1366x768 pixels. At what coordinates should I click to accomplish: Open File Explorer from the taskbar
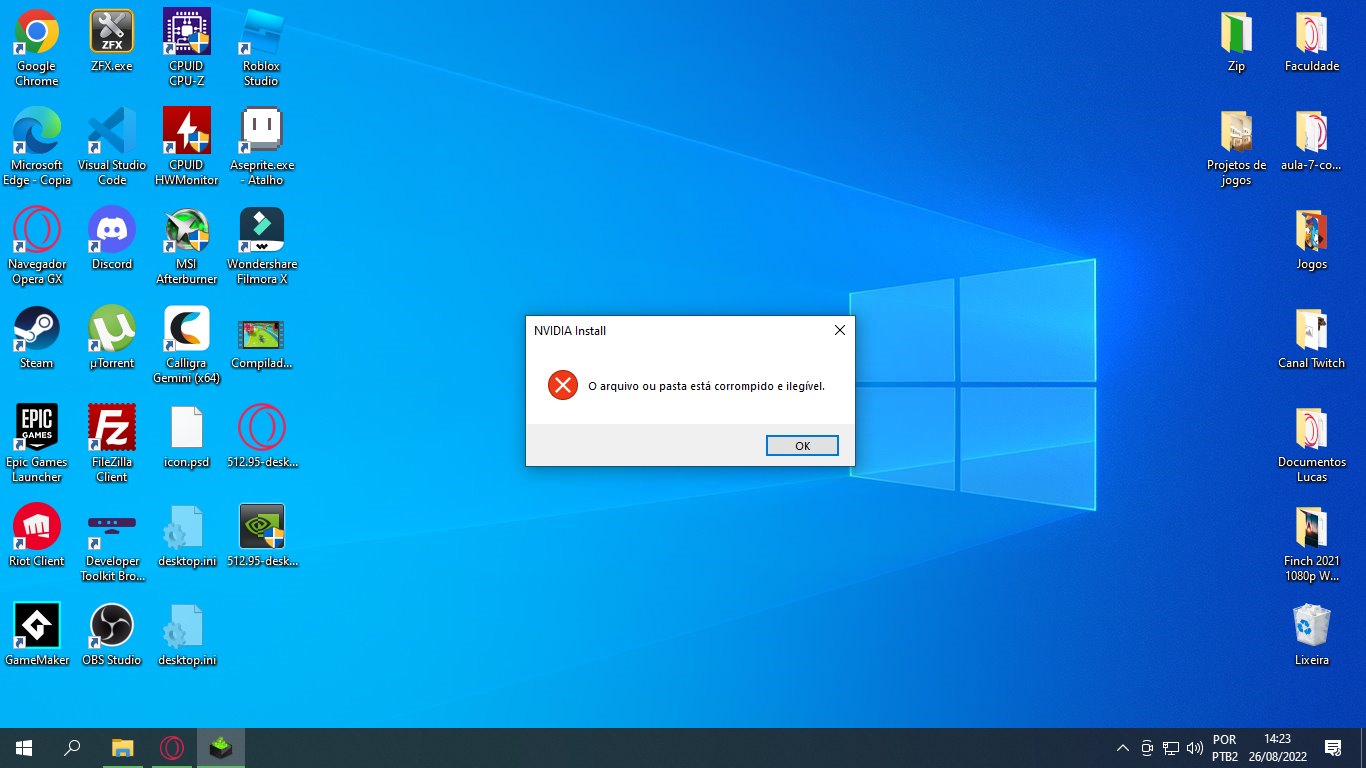122,748
